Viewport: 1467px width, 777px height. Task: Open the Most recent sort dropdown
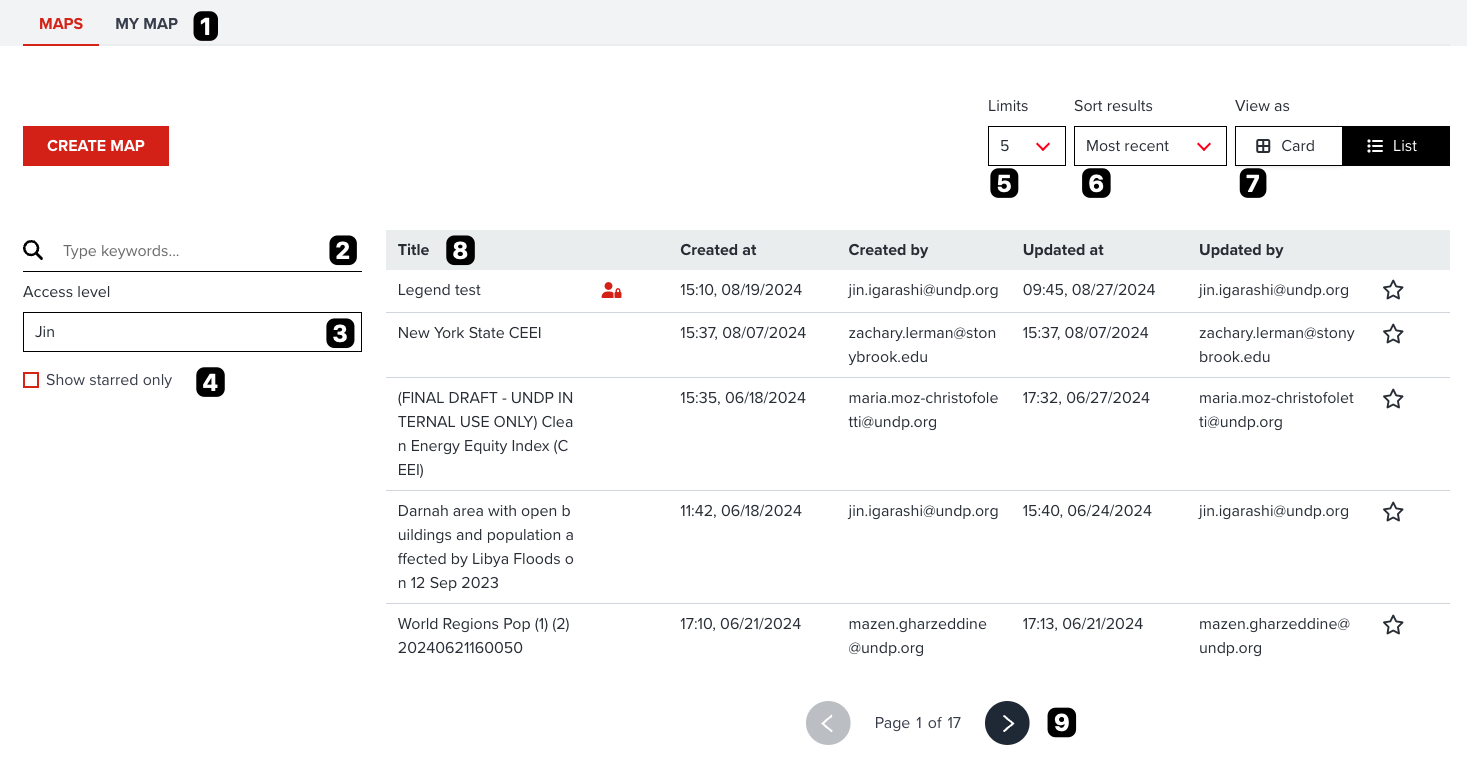click(1150, 145)
